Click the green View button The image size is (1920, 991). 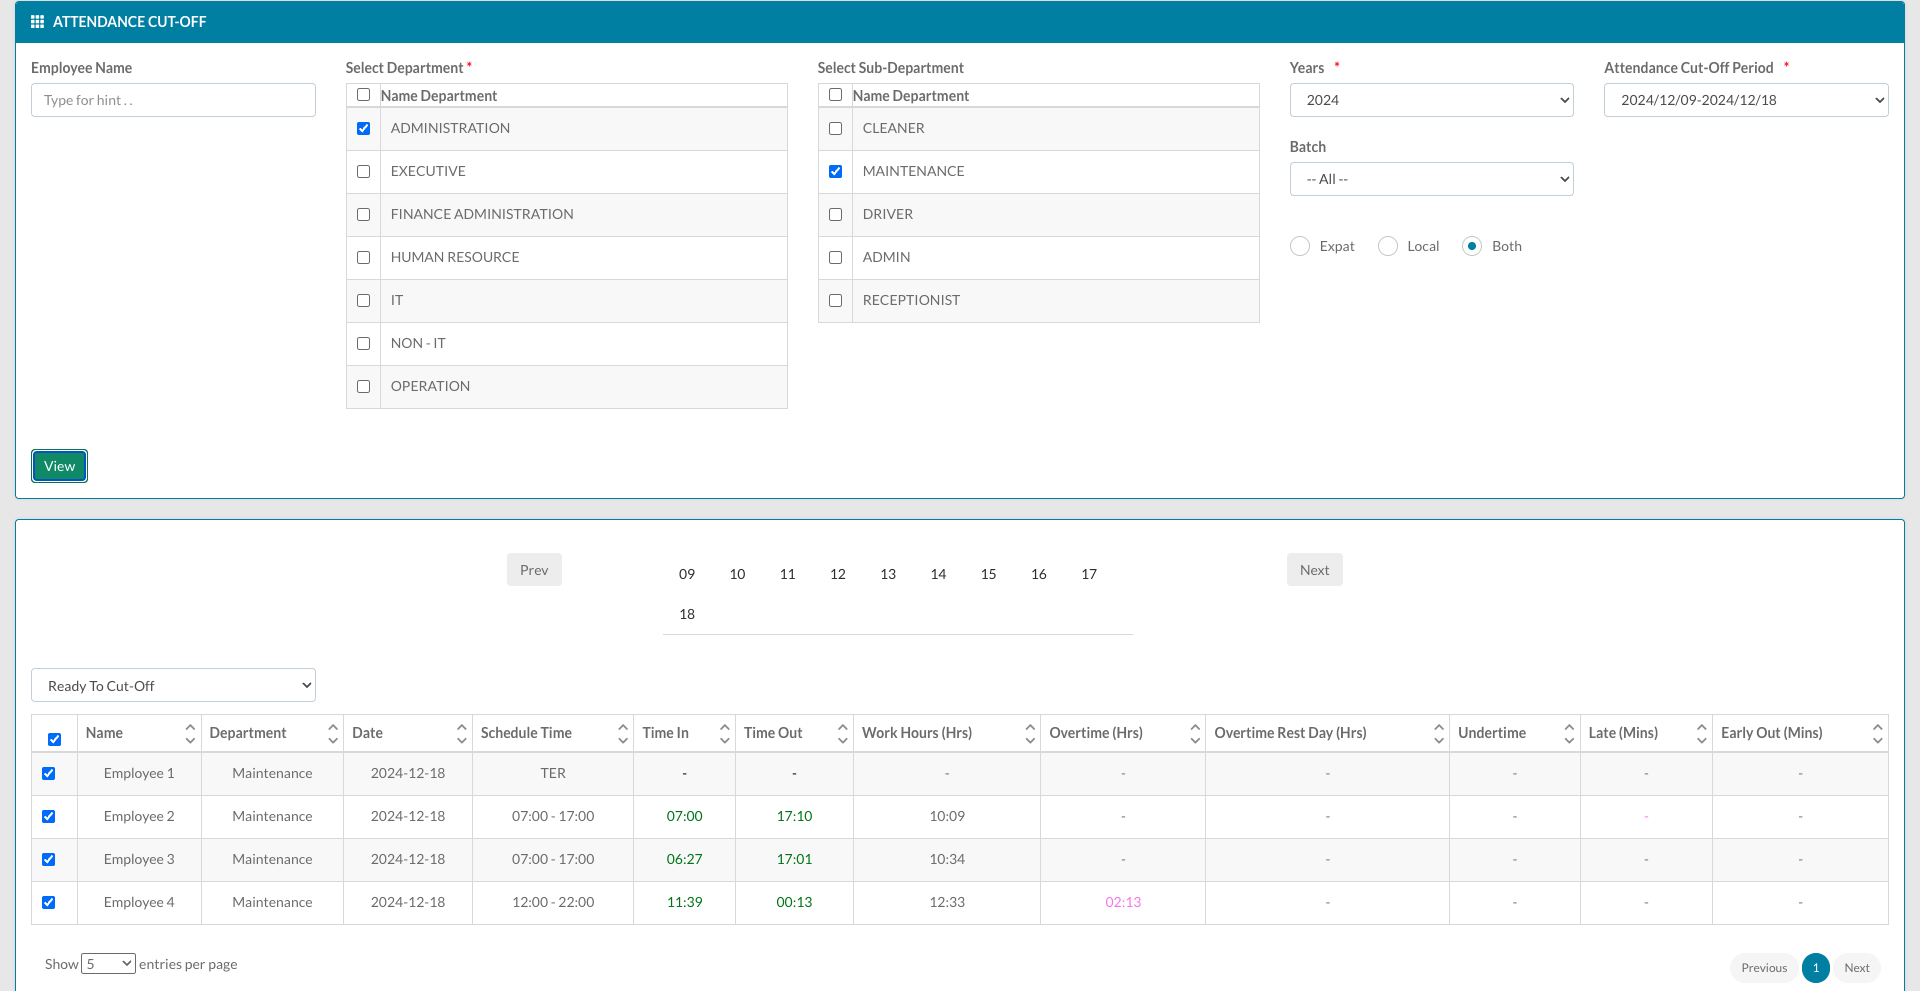click(59, 466)
